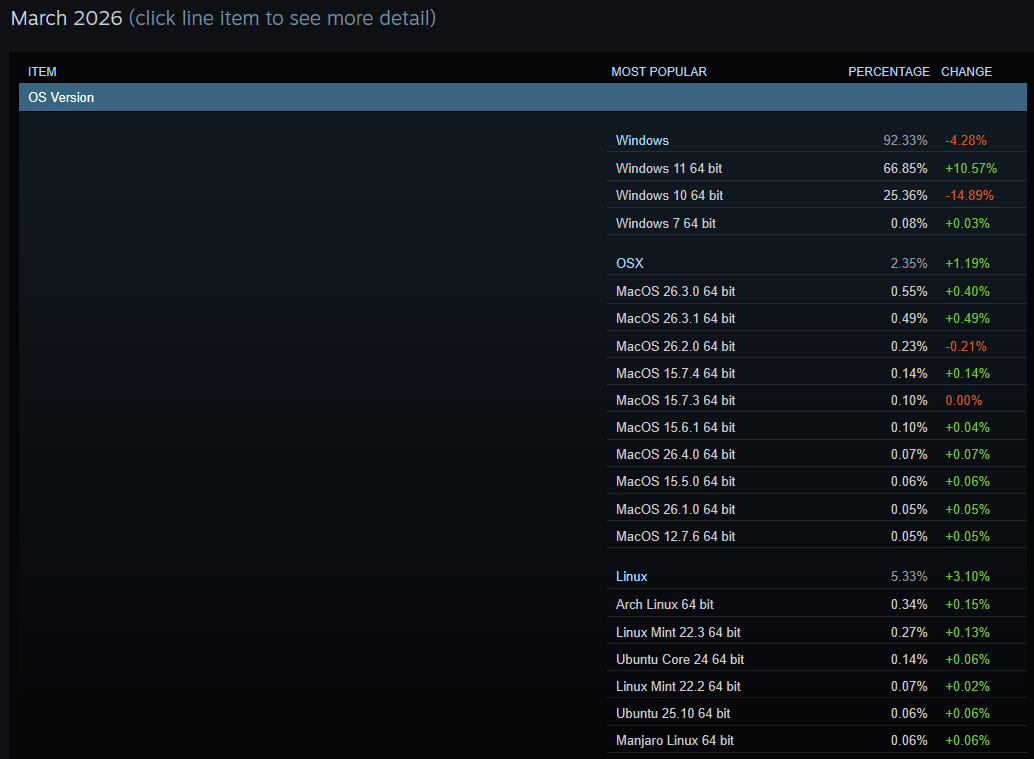The image size is (1034, 759).
Task: Click Windows total 92.33% value
Action: coord(905,140)
